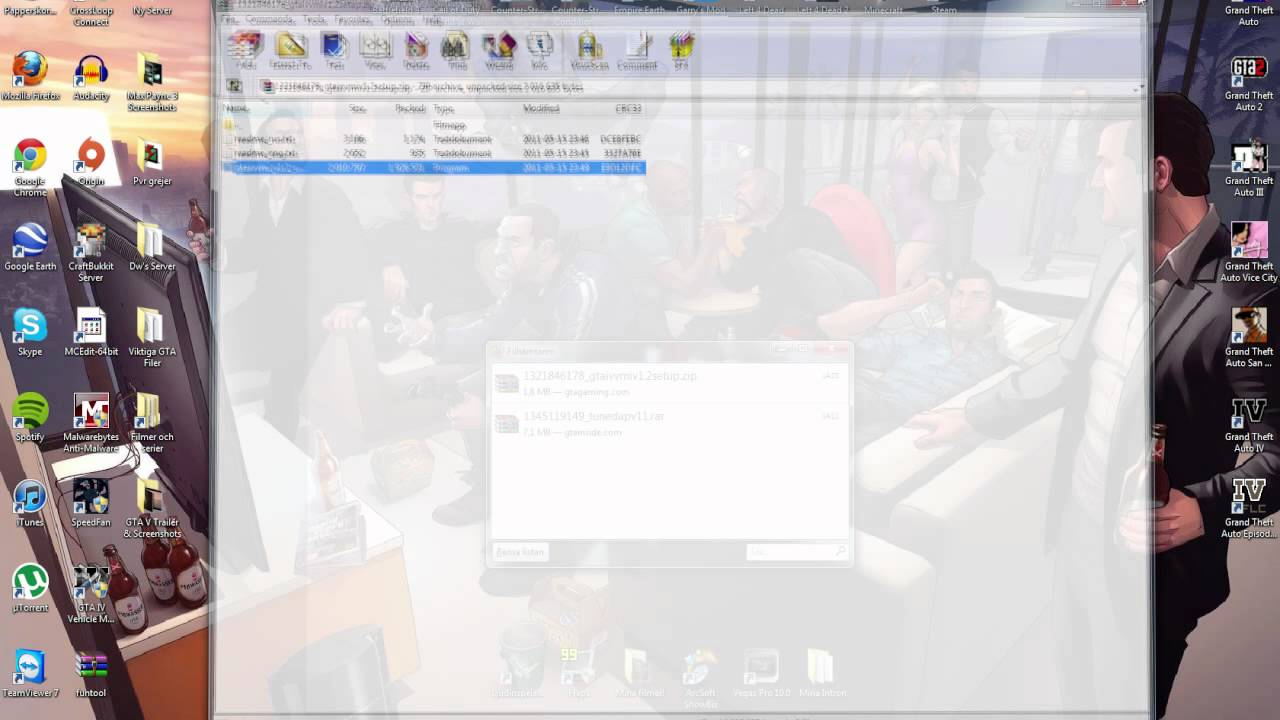This screenshot has height=720, width=1280.
Task: Open MaxPayne 3 Screenshots folder
Action: 152,82
